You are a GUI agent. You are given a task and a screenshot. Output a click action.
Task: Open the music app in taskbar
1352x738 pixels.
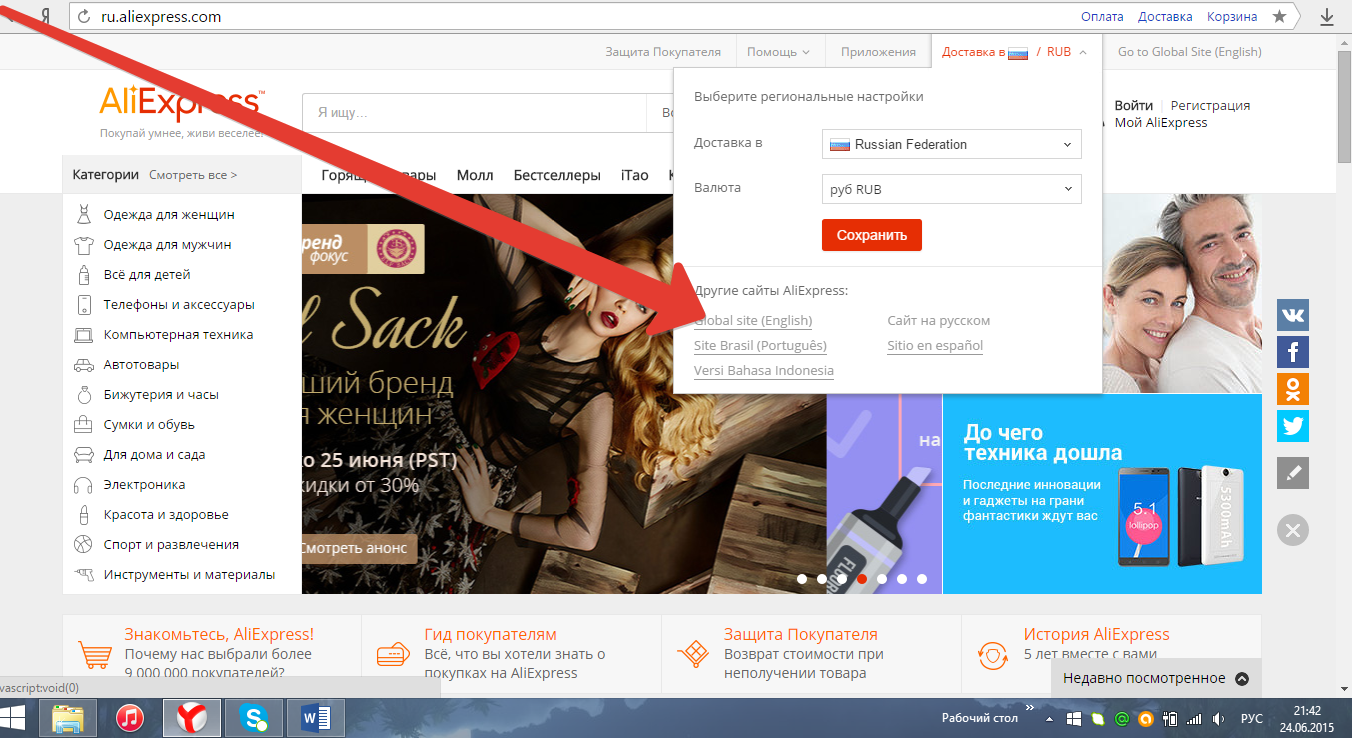pos(130,718)
